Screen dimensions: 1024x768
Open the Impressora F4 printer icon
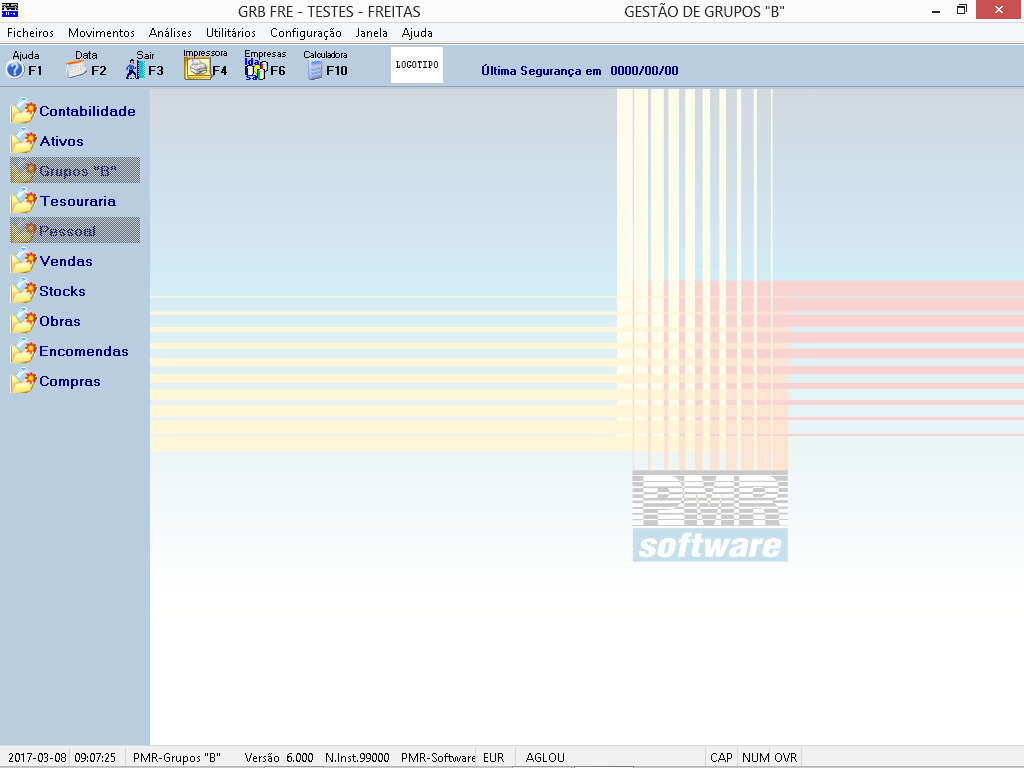(198, 69)
